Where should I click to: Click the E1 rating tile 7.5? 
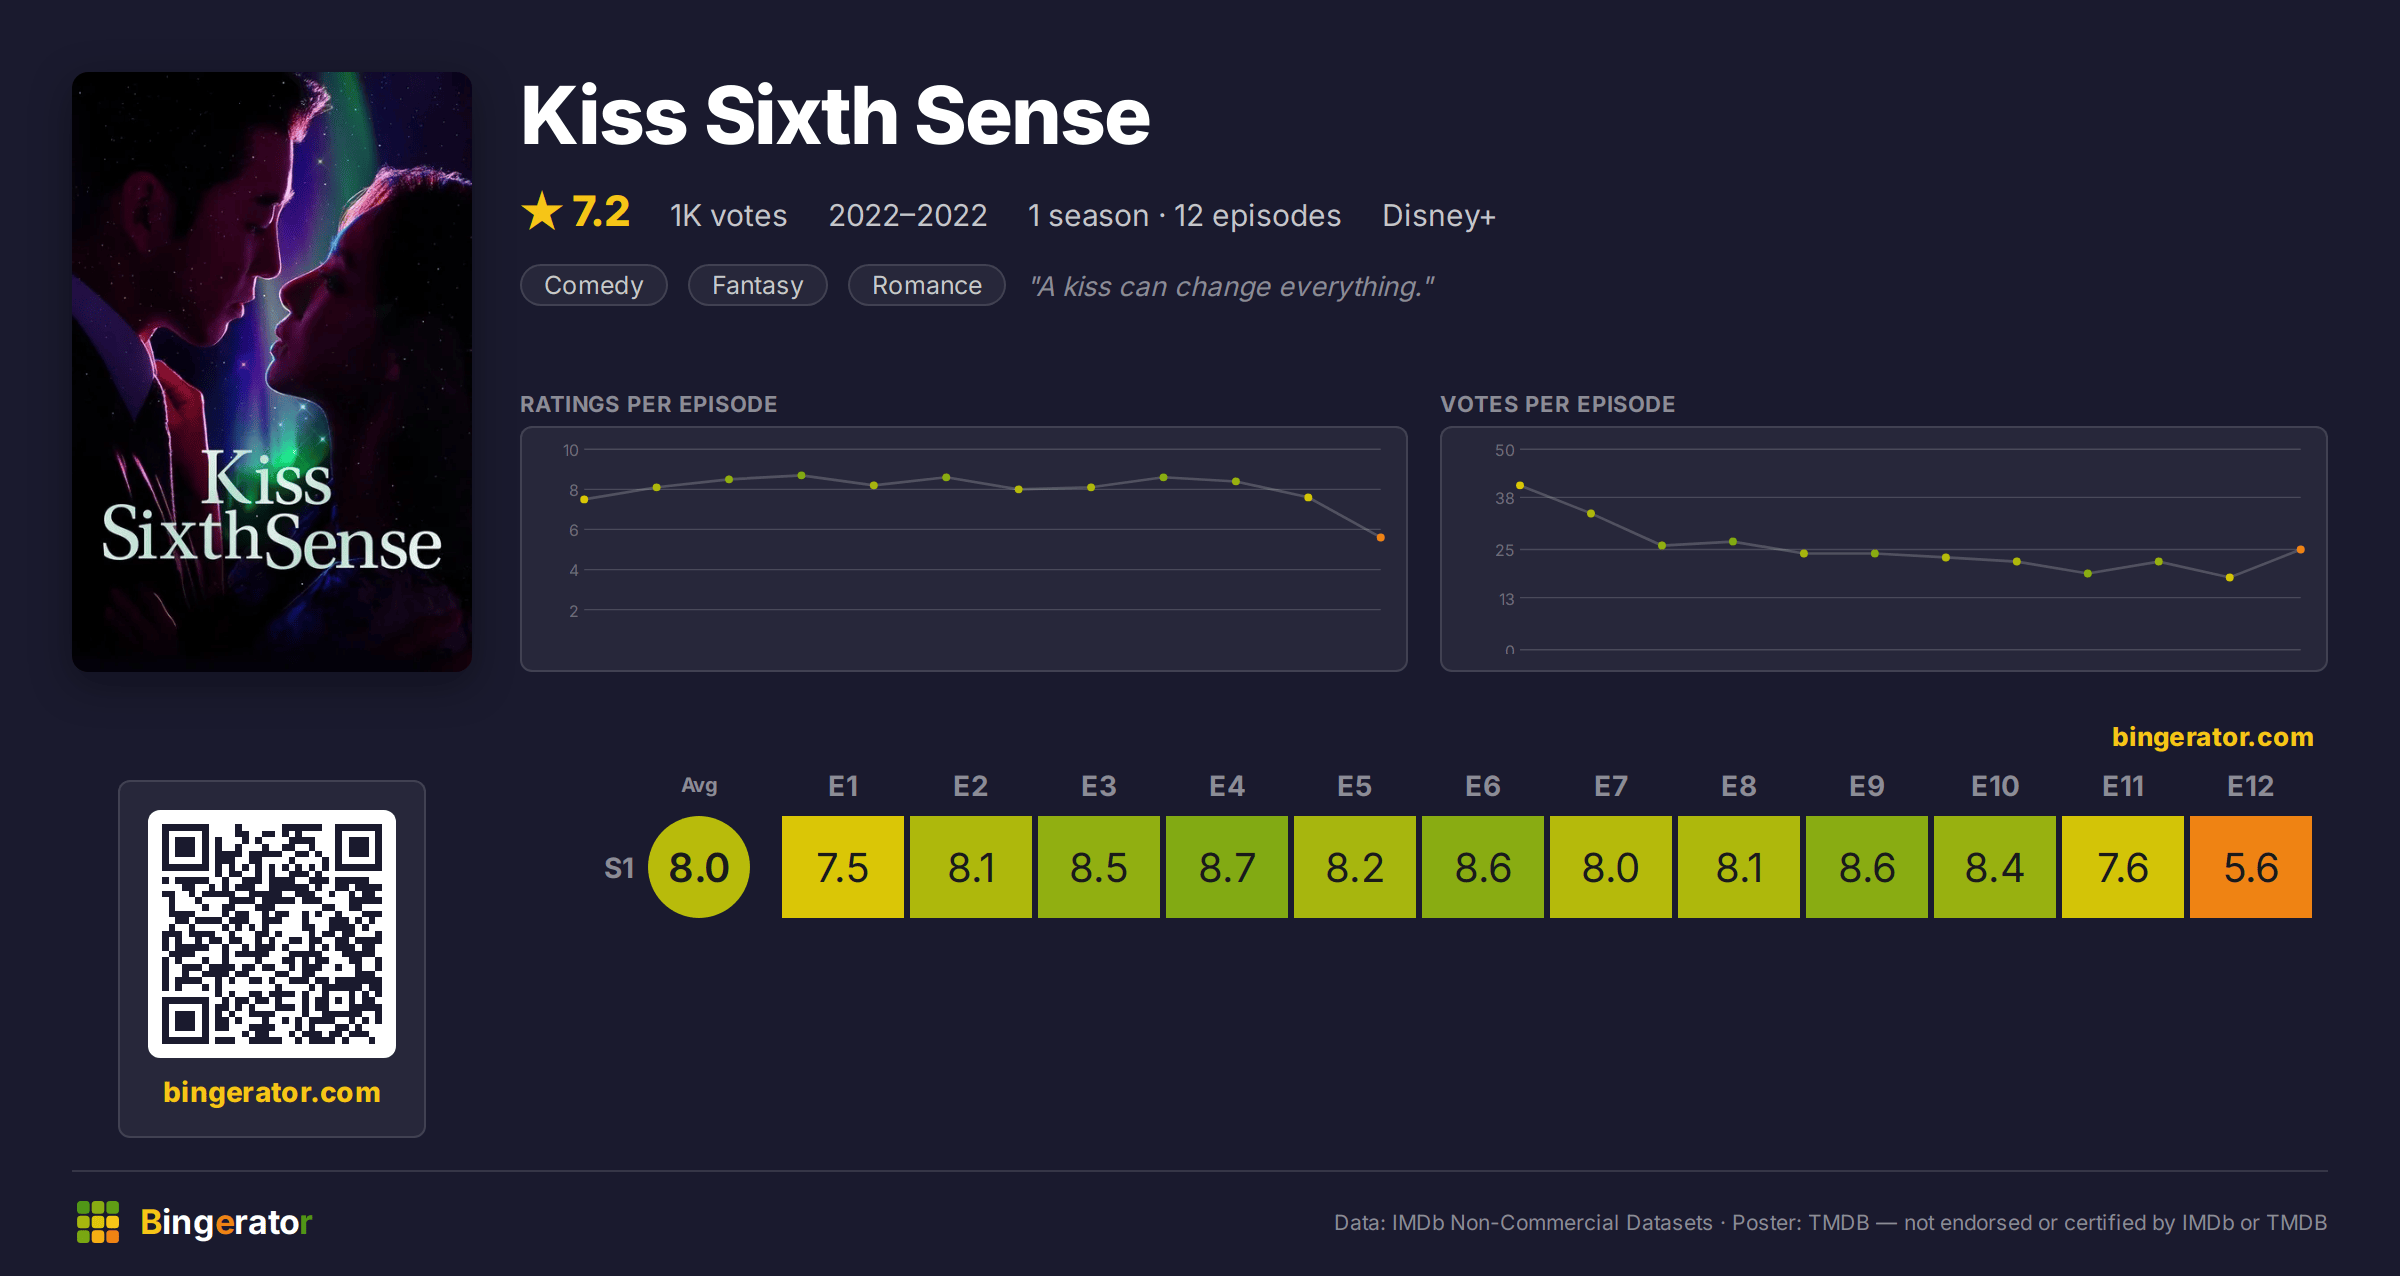[x=843, y=867]
